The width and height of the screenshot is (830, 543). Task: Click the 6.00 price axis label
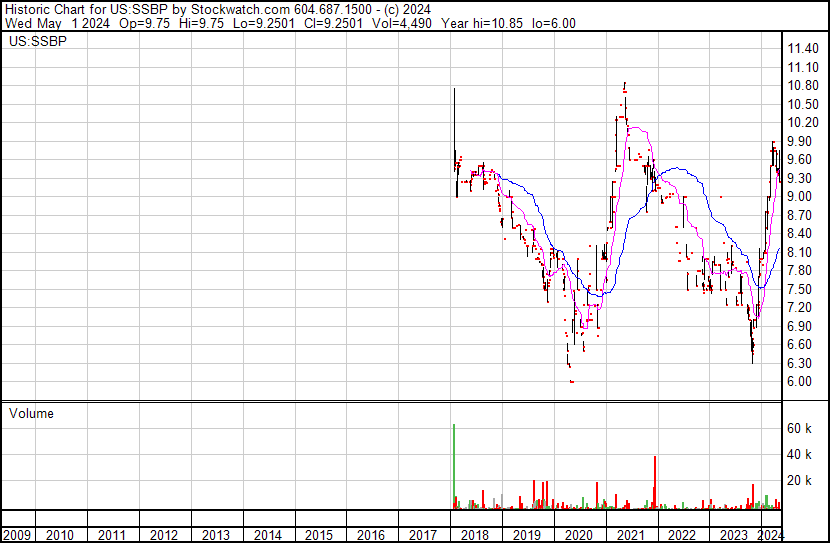800,382
